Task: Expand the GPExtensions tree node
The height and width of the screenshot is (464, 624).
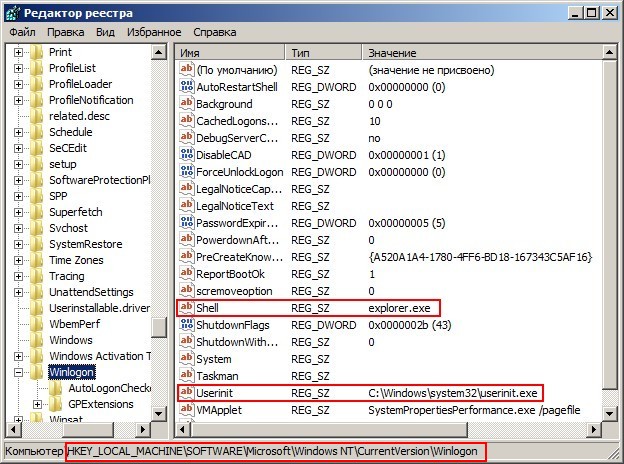Action: (x=38, y=404)
